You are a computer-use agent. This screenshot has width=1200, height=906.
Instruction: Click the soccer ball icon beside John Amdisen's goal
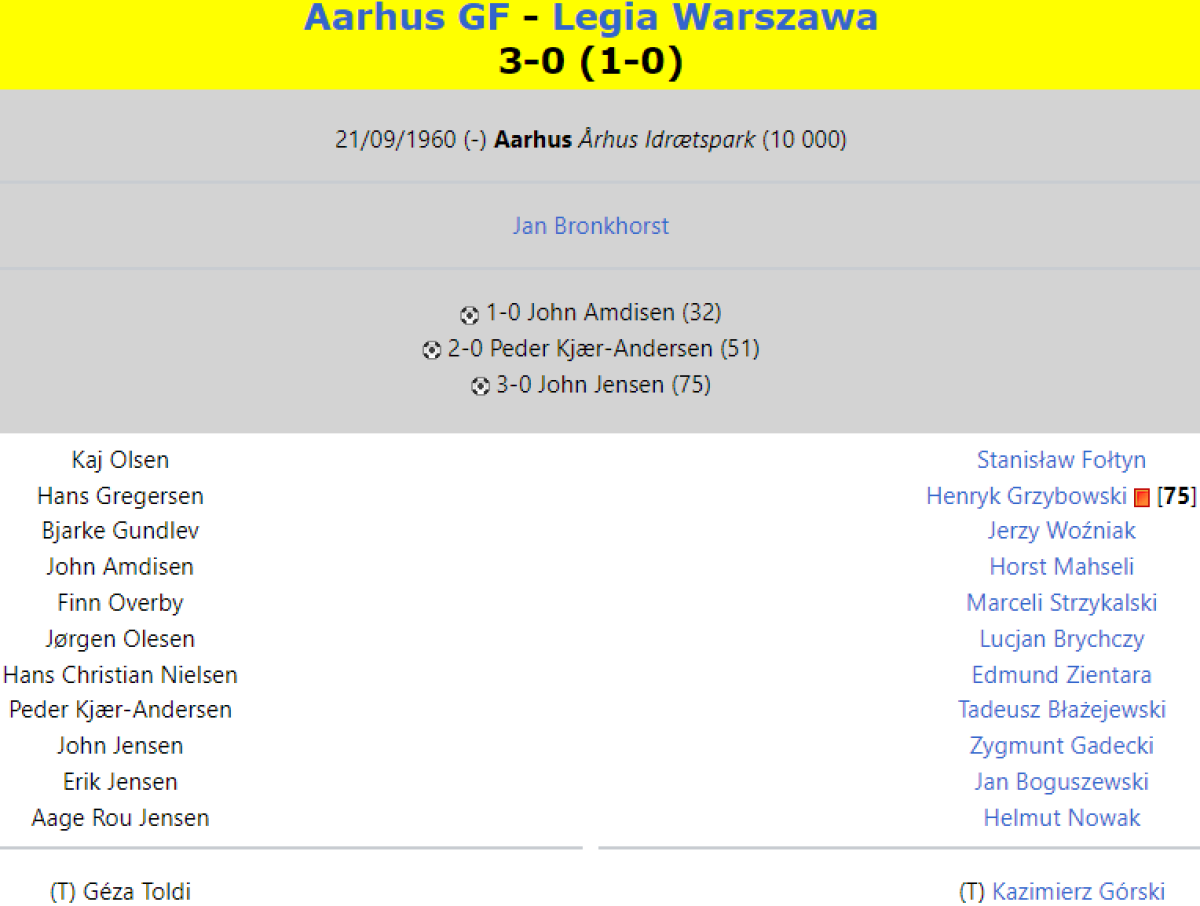[x=469, y=315]
